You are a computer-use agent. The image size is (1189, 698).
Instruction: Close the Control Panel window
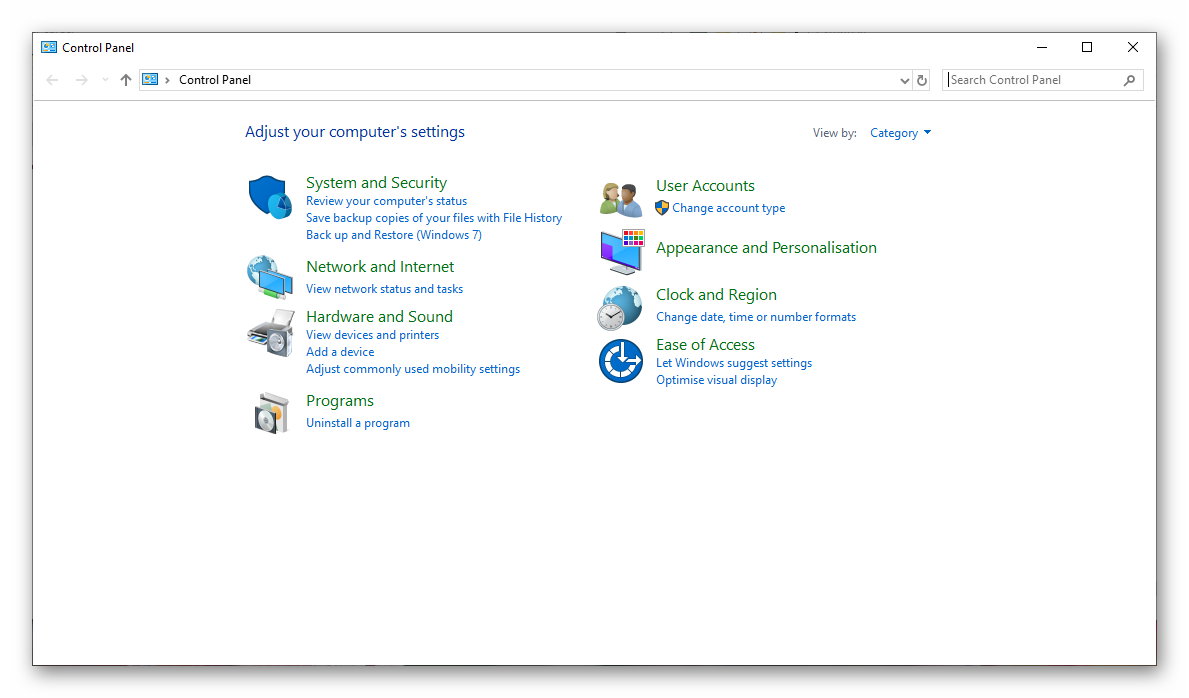pos(1133,47)
